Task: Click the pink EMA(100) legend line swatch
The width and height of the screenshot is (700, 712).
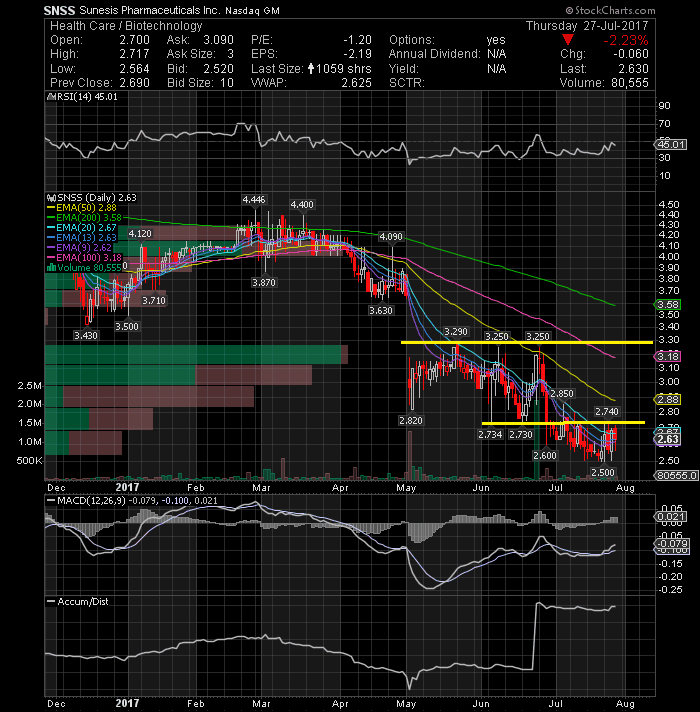Action: [x=51, y=257]
